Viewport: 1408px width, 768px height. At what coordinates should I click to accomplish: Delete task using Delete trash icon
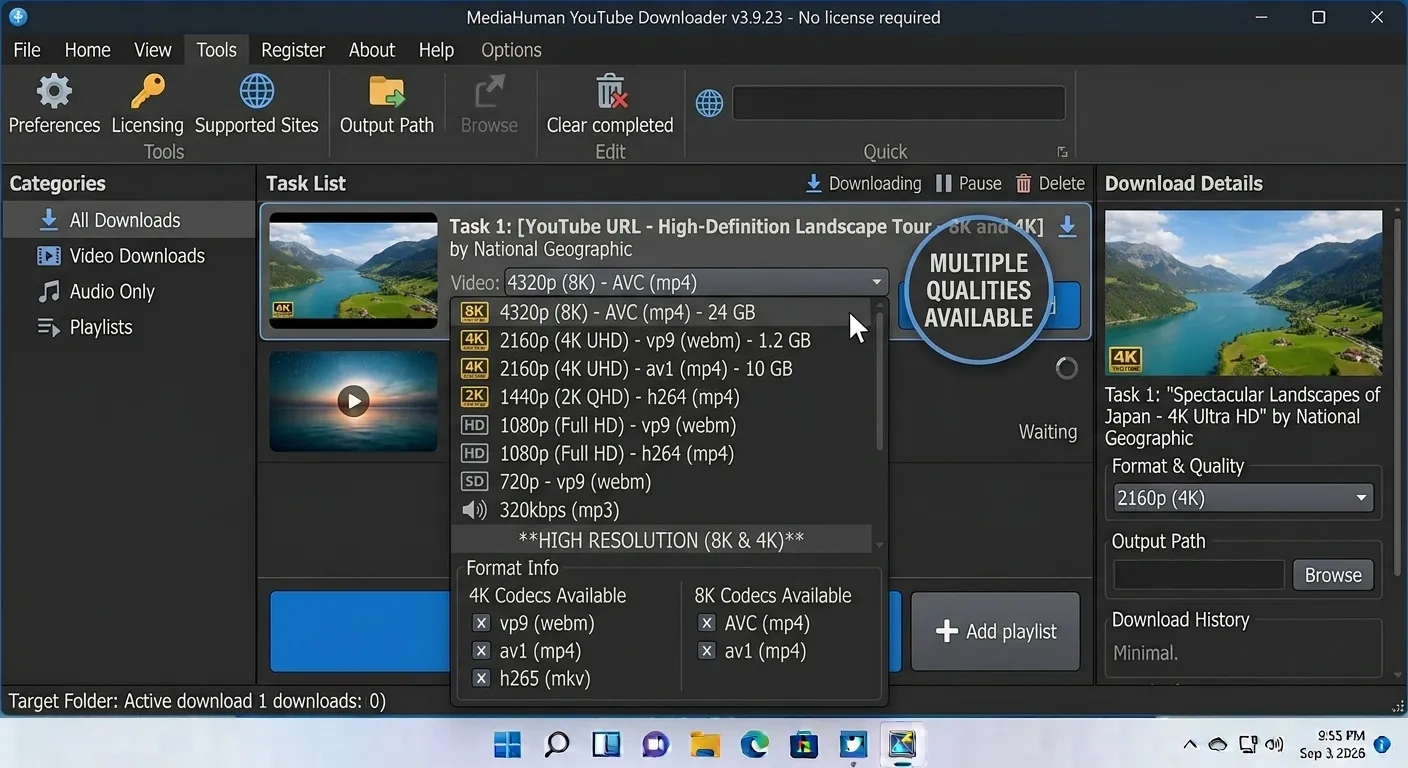[1023, 183]
